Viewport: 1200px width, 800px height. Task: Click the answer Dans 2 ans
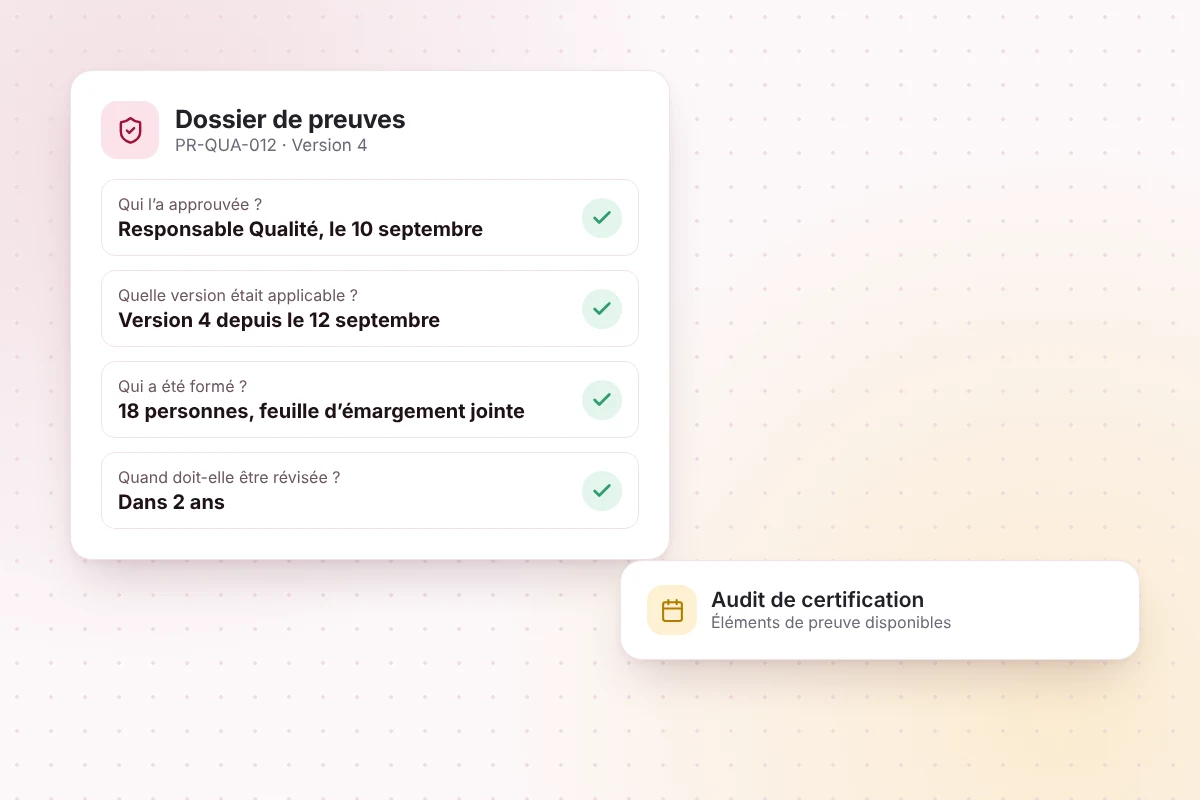point(171,502)
